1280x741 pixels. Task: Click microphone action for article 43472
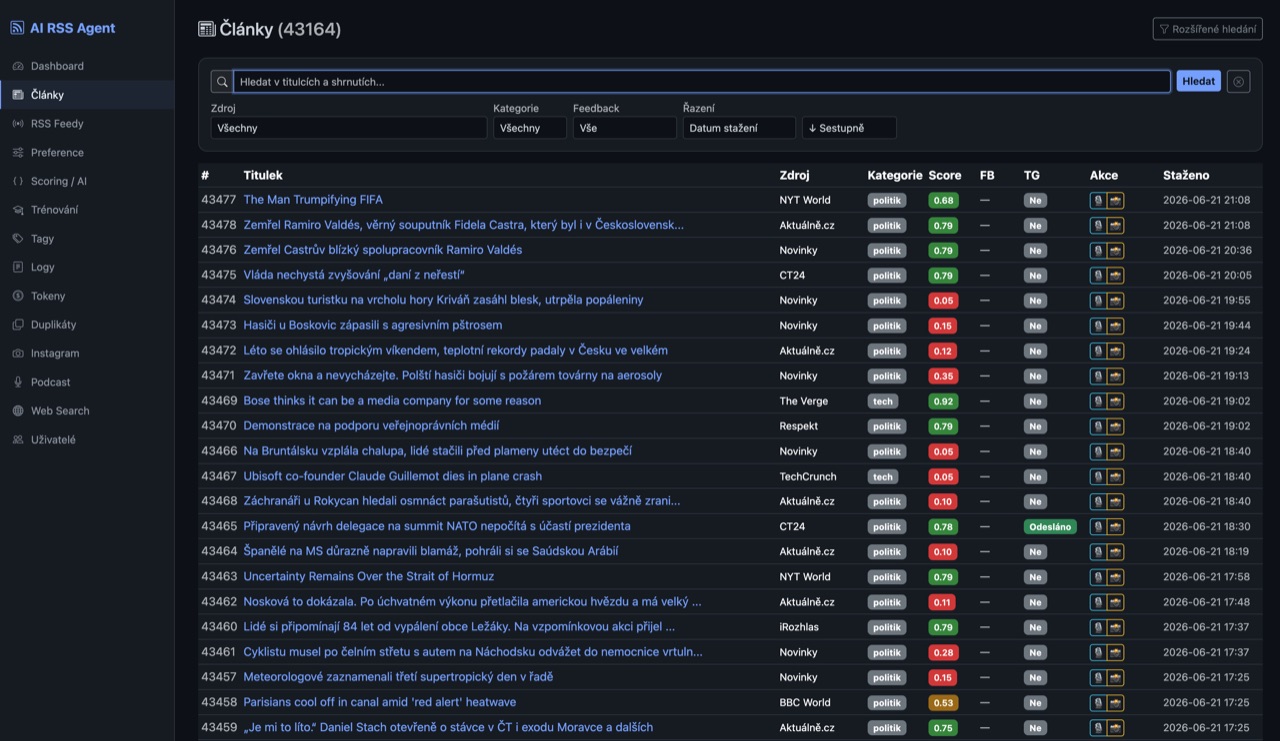(x=1098, y=351)
